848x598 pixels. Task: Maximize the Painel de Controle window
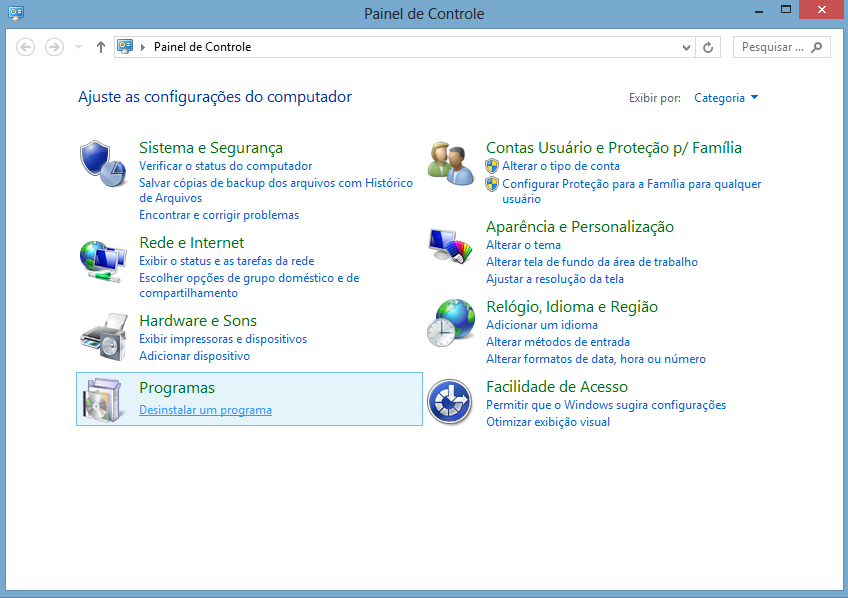(786, 9)
